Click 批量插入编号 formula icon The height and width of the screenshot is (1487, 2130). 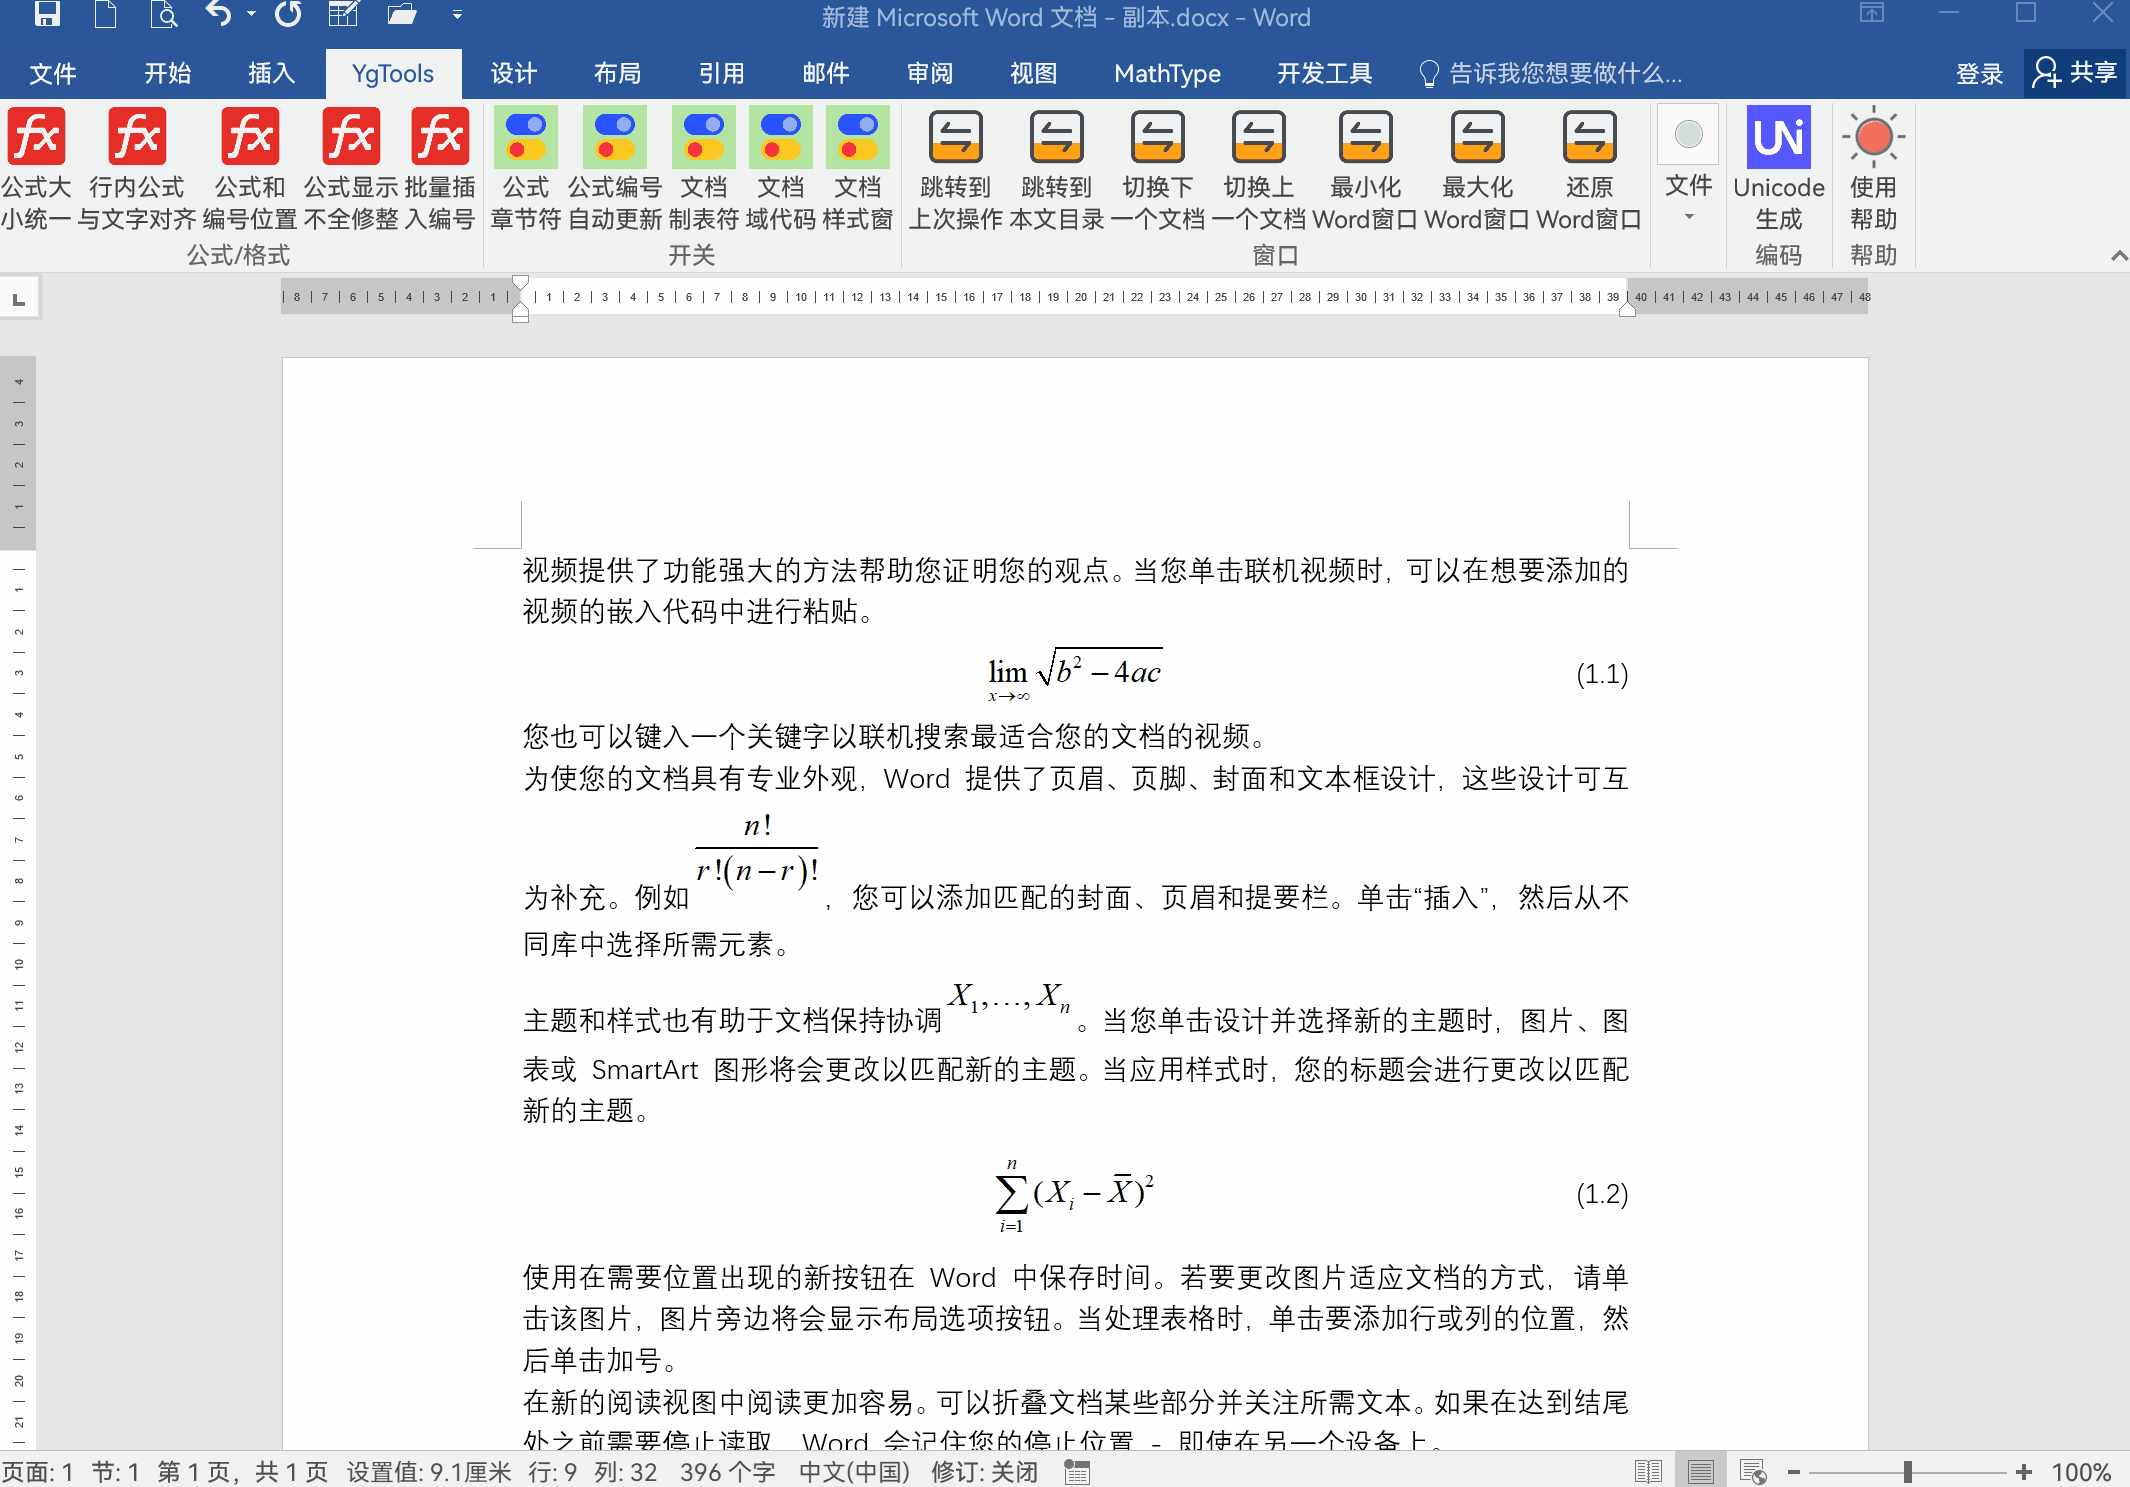tap(440, 137)
